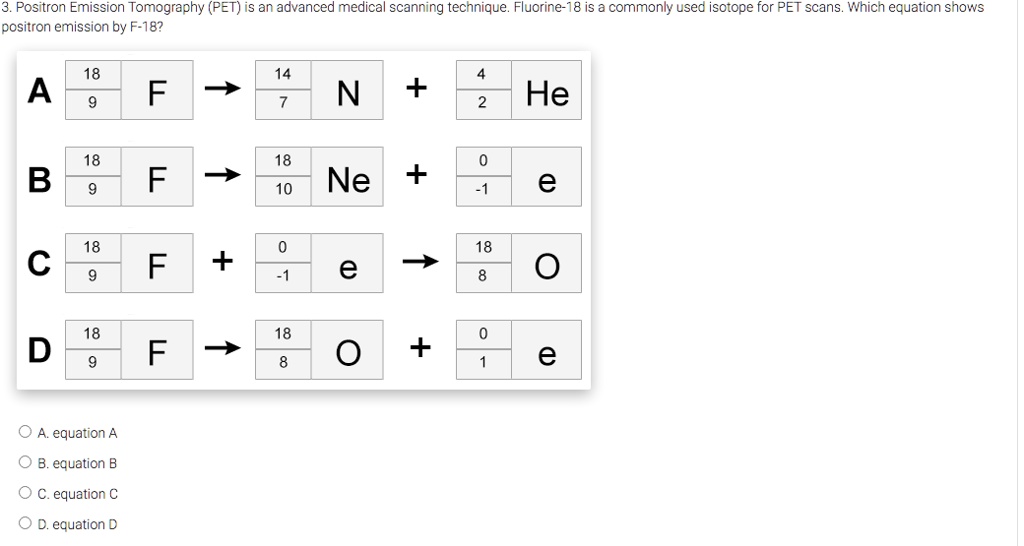The height and width of the screenshot is (546, 1024).
Task: Click the Ne symbol box in equation B
Action: click(347, 177)
